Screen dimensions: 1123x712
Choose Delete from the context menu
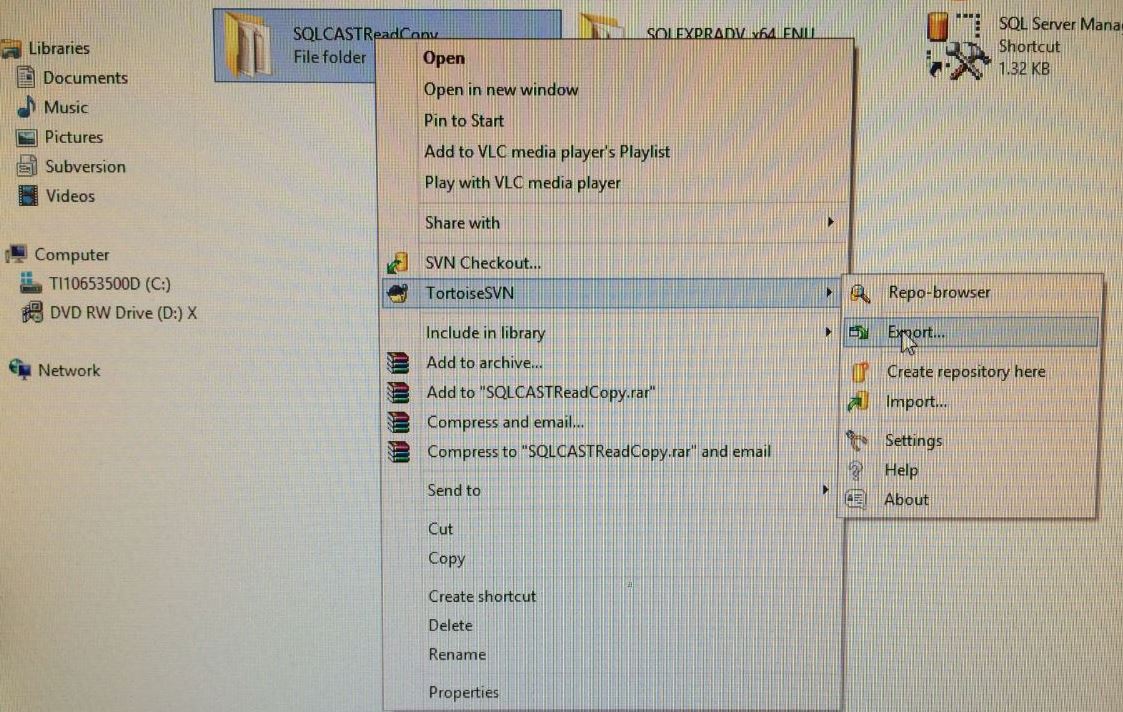(x=450, y=625)
